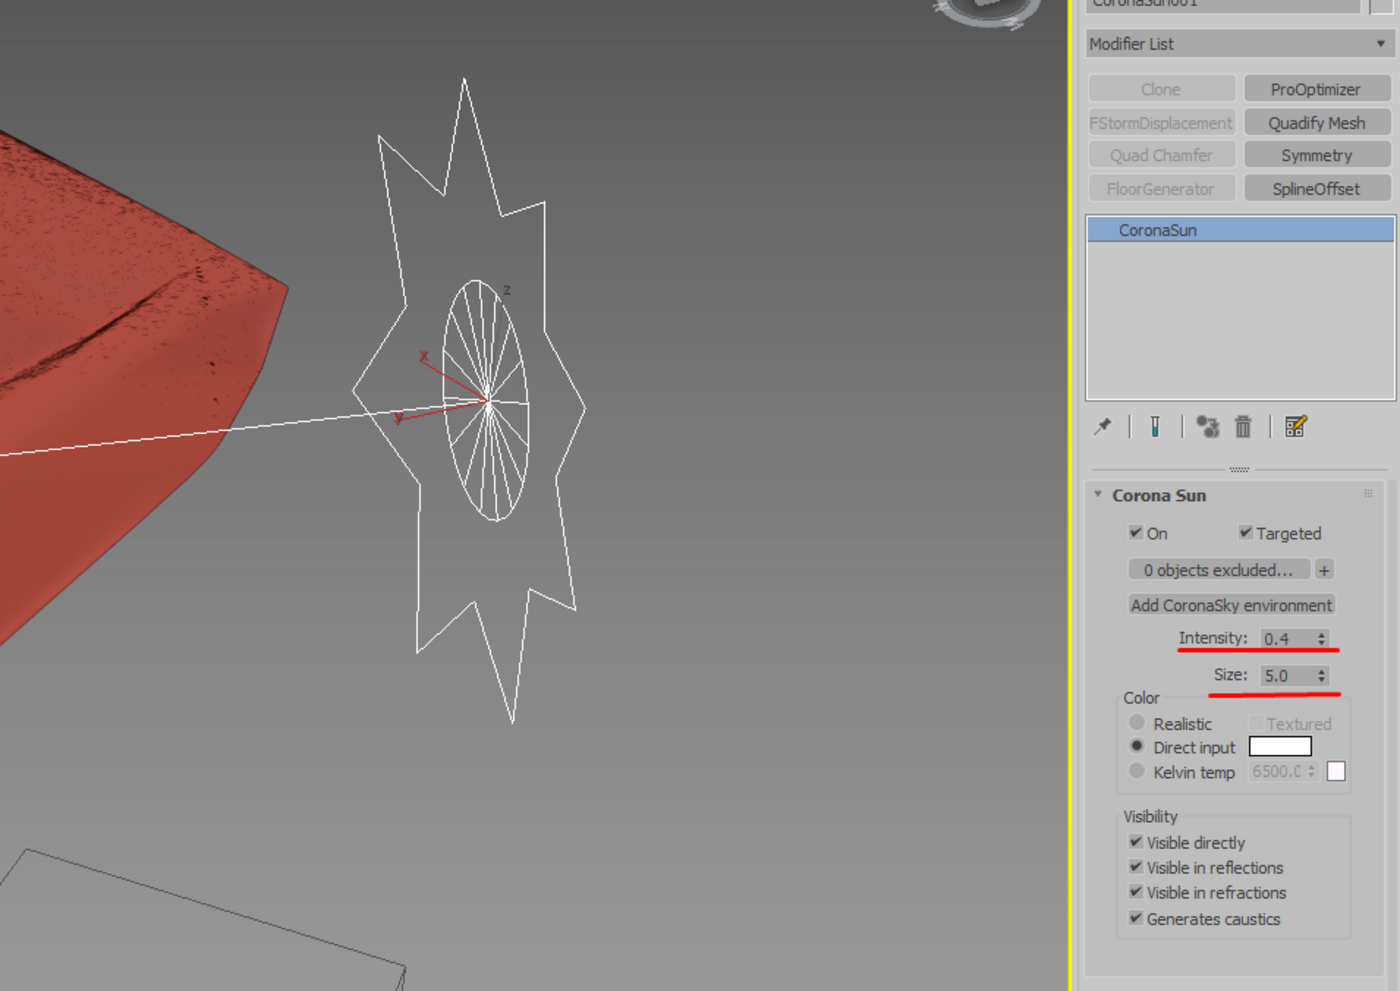Toggle the On checkbox
The image size is (1400, 991).
[x=1136, y=533]
